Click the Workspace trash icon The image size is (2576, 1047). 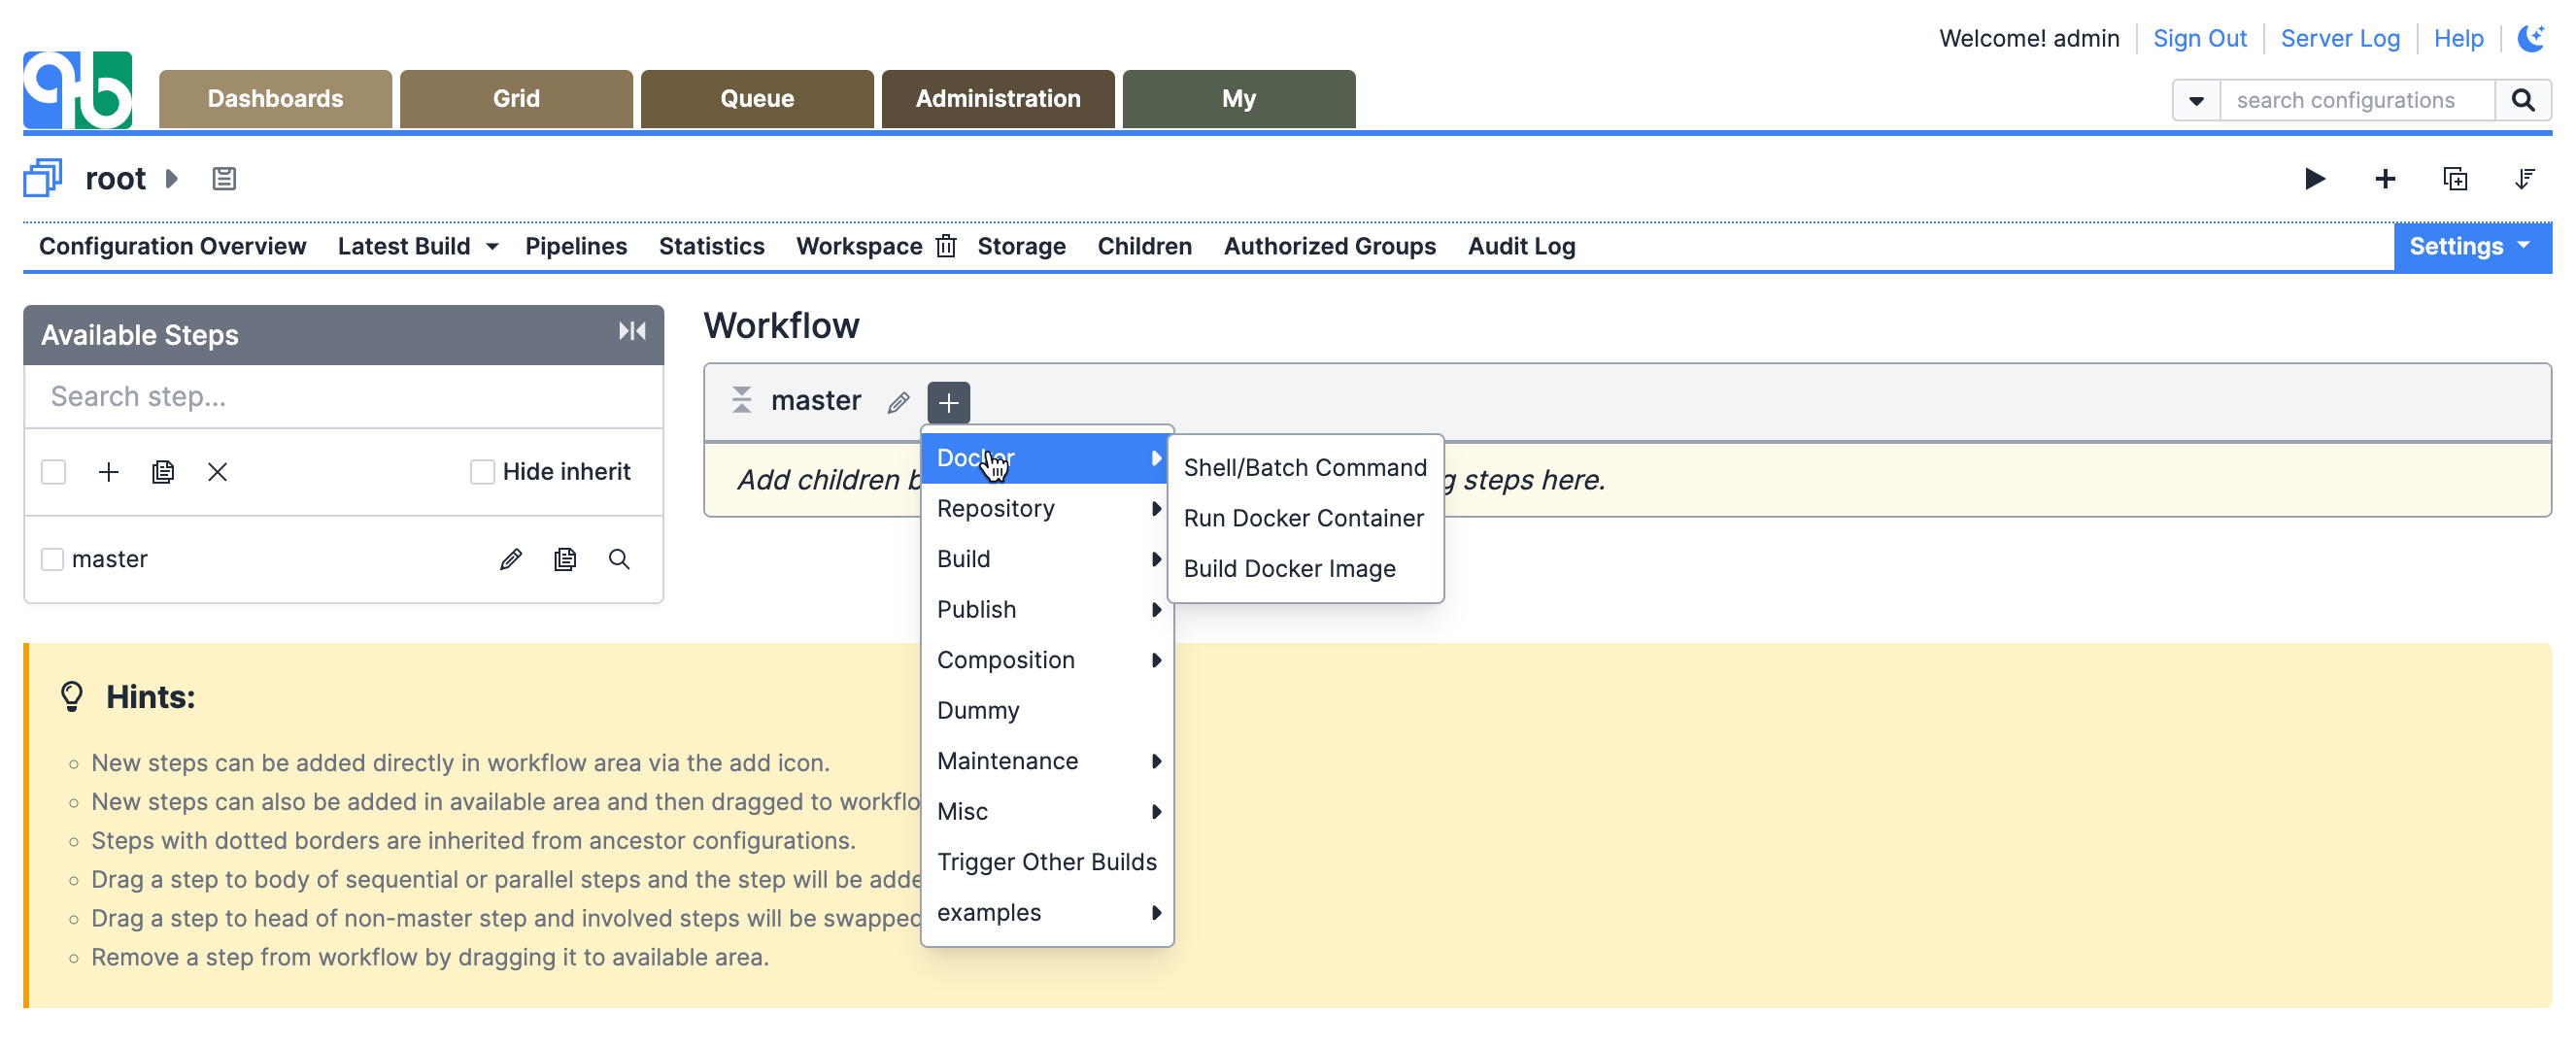coord(946,246)
